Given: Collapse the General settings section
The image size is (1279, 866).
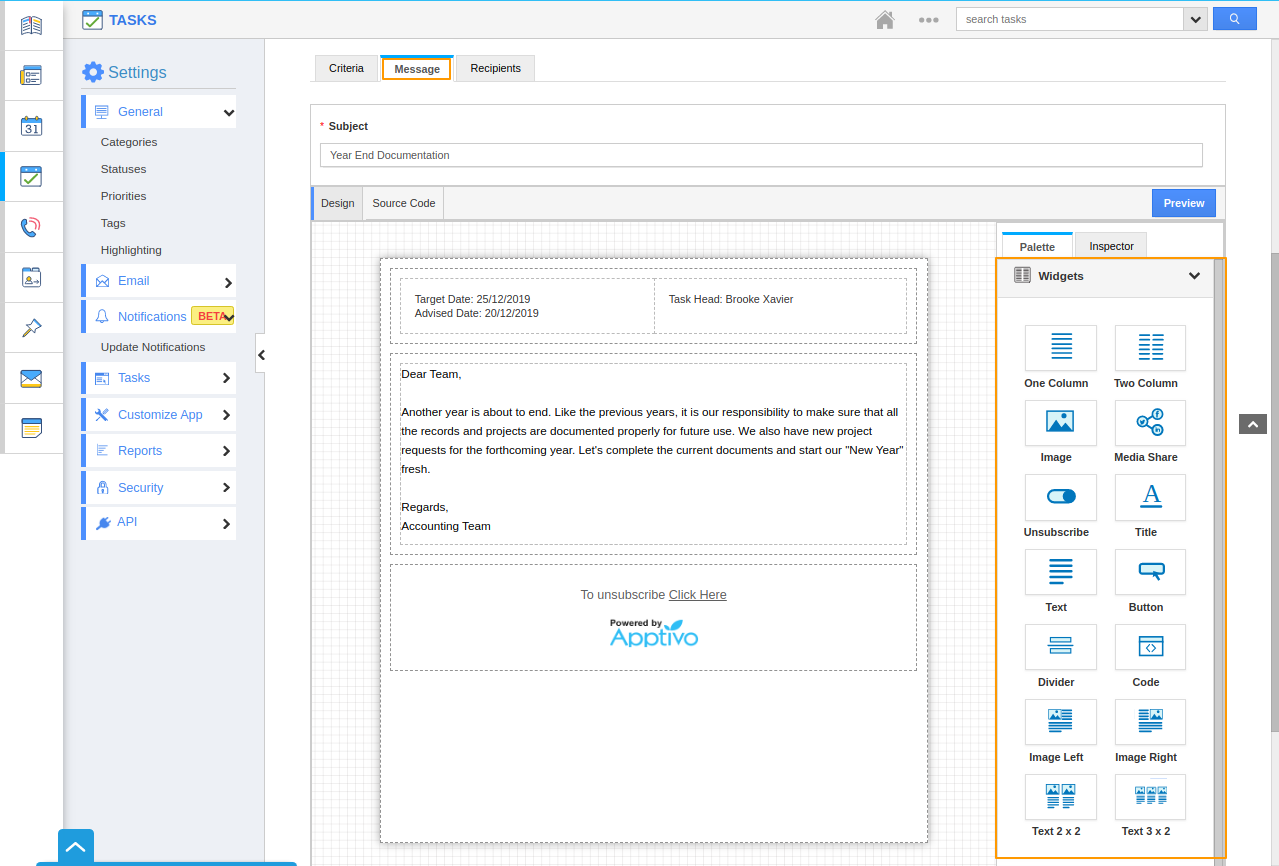Looking at the screenshot, I should [228, 113].
